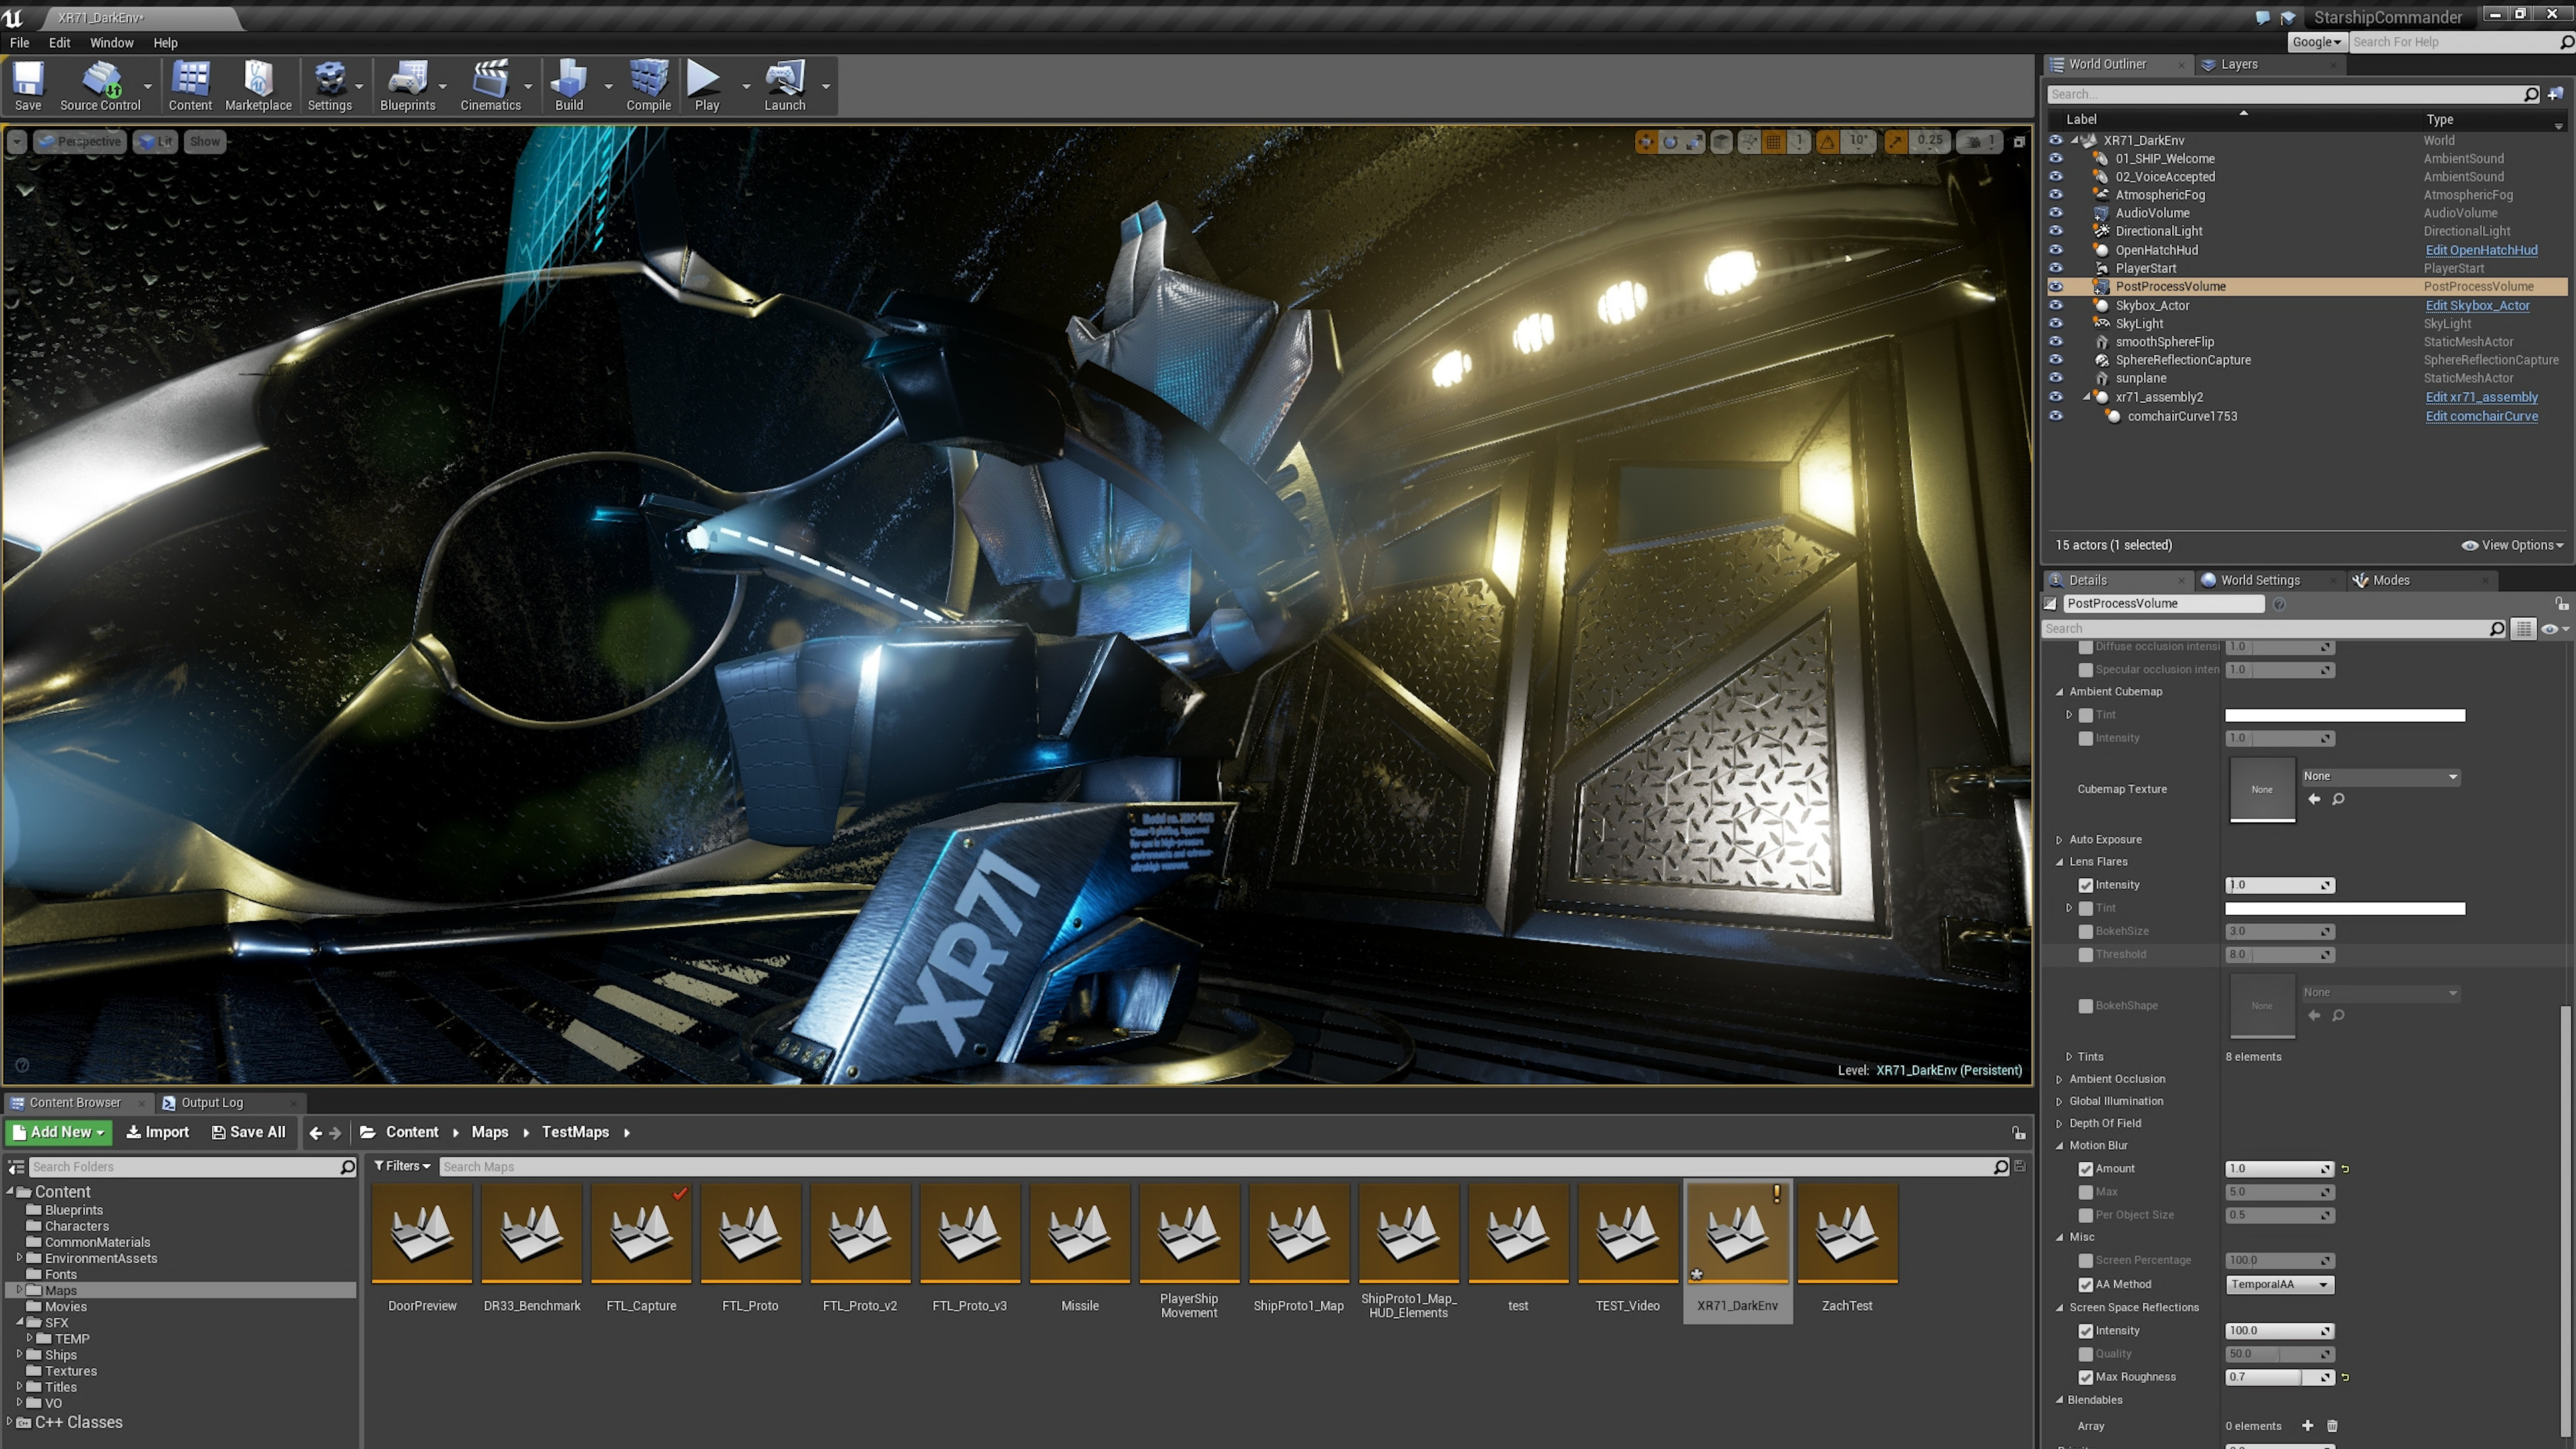Launch the project using the Launch icon
Viewport: 2576px width, 1449px height.
[784, 85]
